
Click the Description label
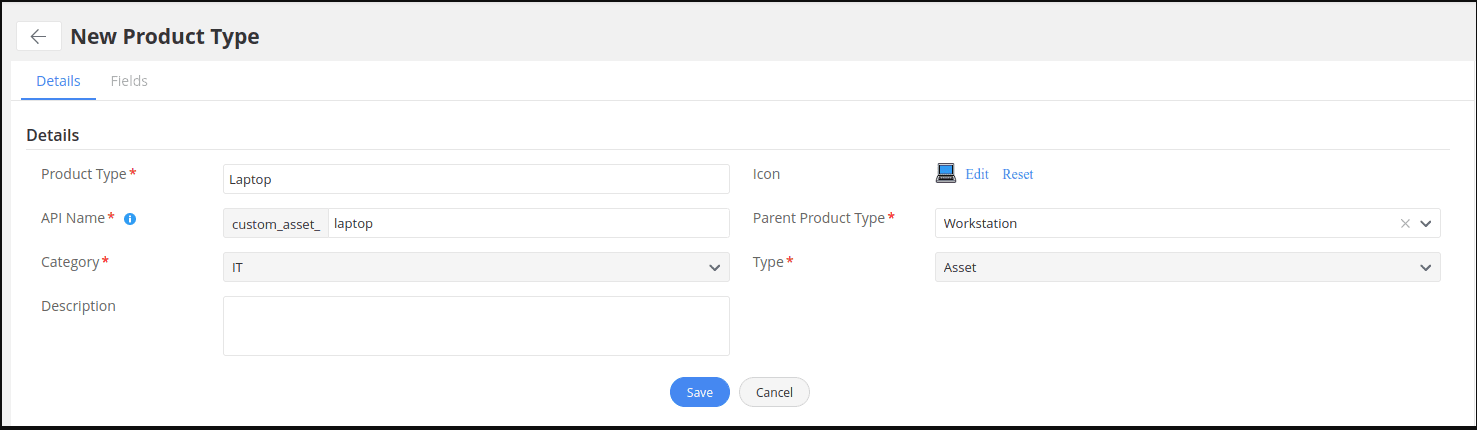tap(78, 306)
